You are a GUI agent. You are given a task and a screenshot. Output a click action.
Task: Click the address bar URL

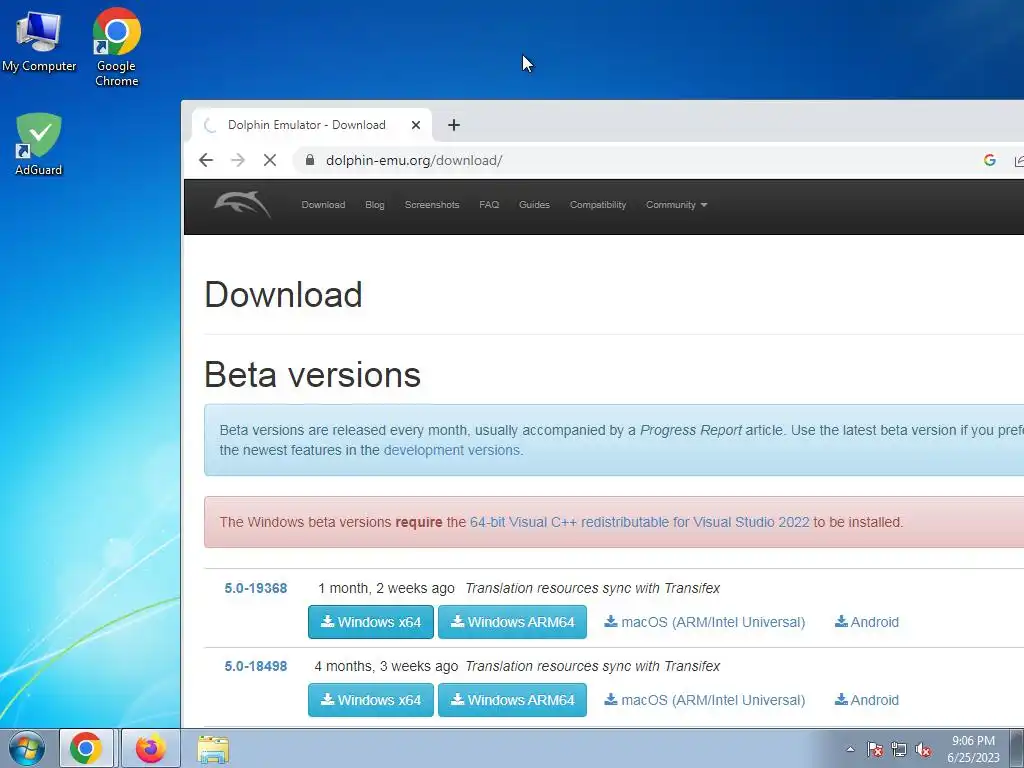tap(414, 160)
